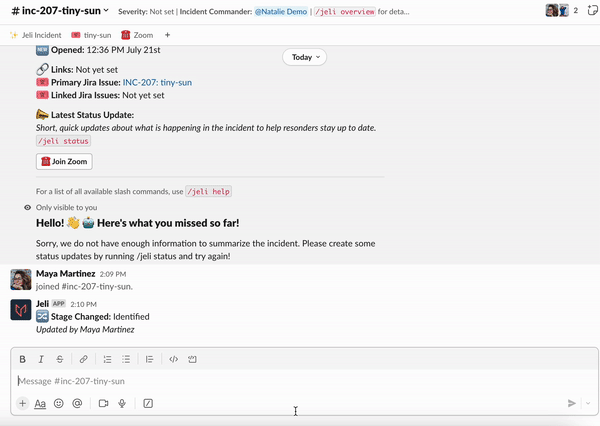Open the INC-207: tiny-sun Jira link
This screenshot has height=426, width=600.
[157, 83]
